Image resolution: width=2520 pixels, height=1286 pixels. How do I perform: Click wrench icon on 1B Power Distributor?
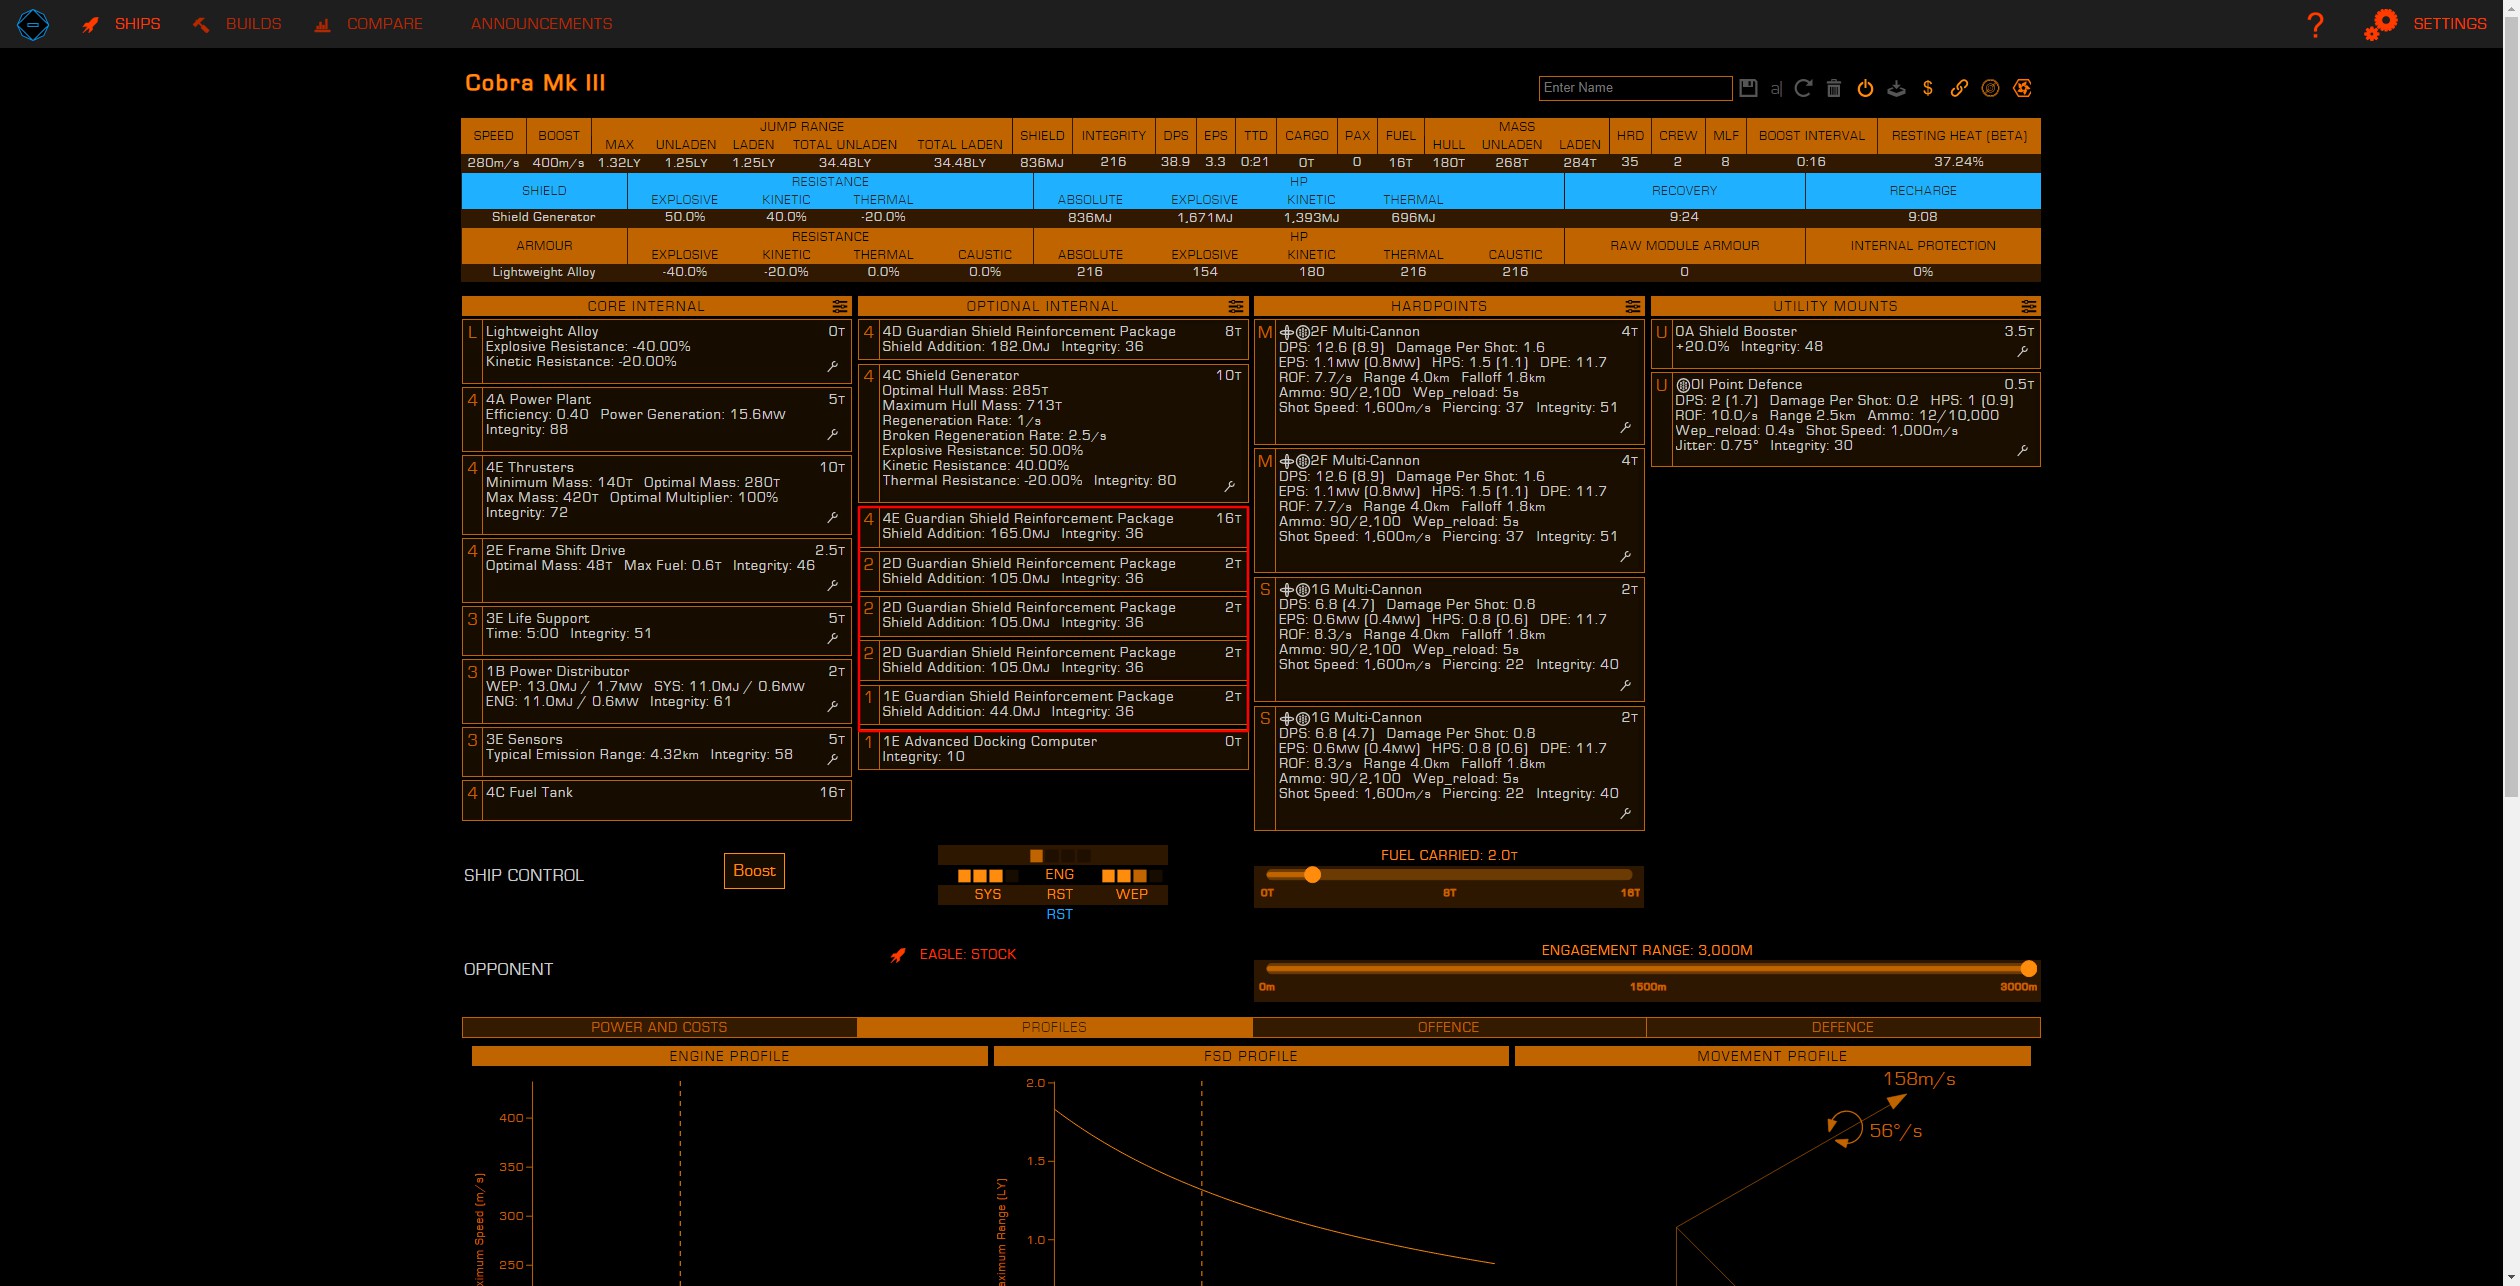pyautogui.click(x=832, y=707)
